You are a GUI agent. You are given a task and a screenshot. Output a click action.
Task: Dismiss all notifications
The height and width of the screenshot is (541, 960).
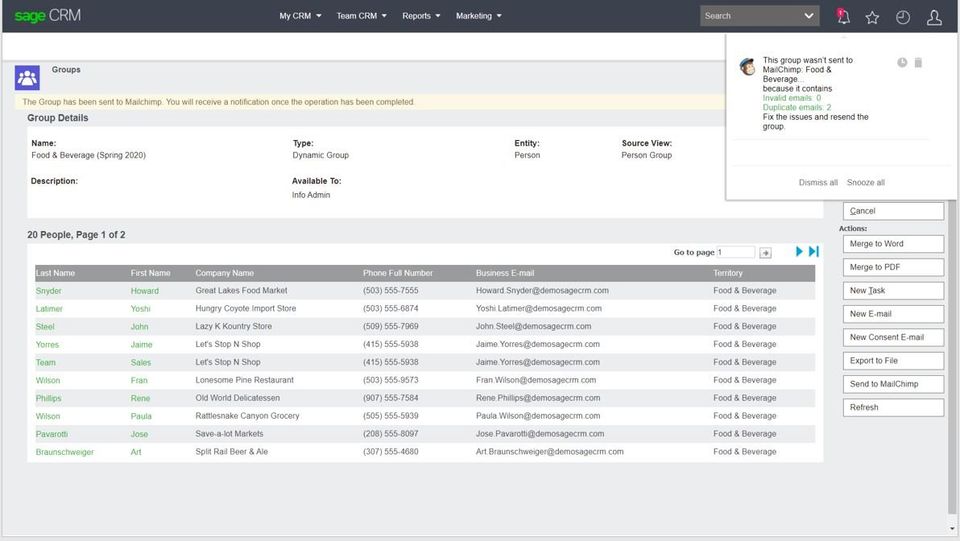coord(818,182)
